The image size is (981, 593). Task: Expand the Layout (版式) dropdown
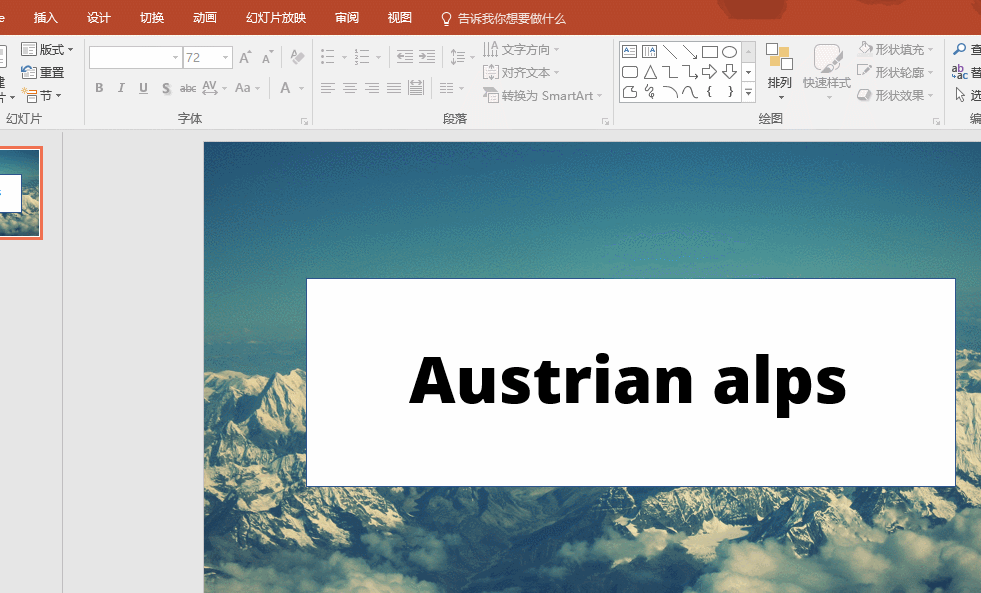point(47,49)
